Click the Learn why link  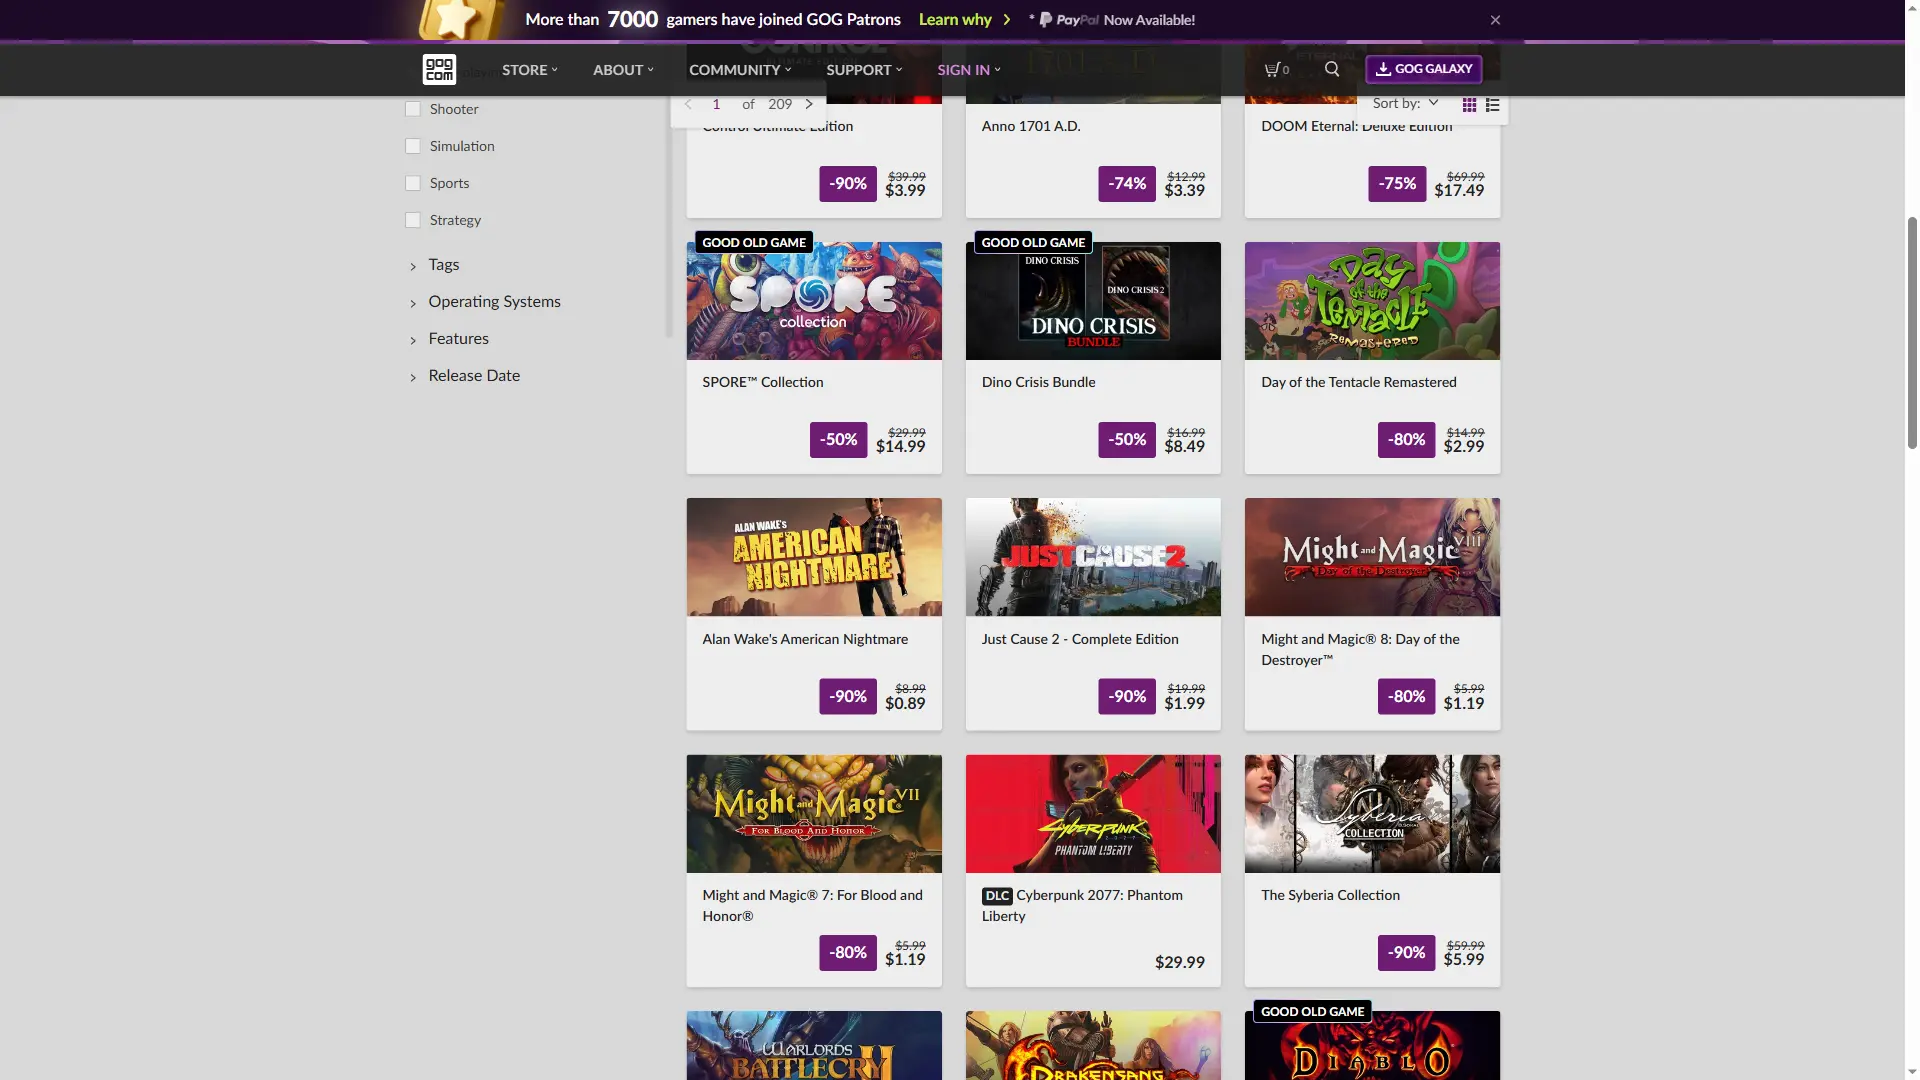[955, 20]
